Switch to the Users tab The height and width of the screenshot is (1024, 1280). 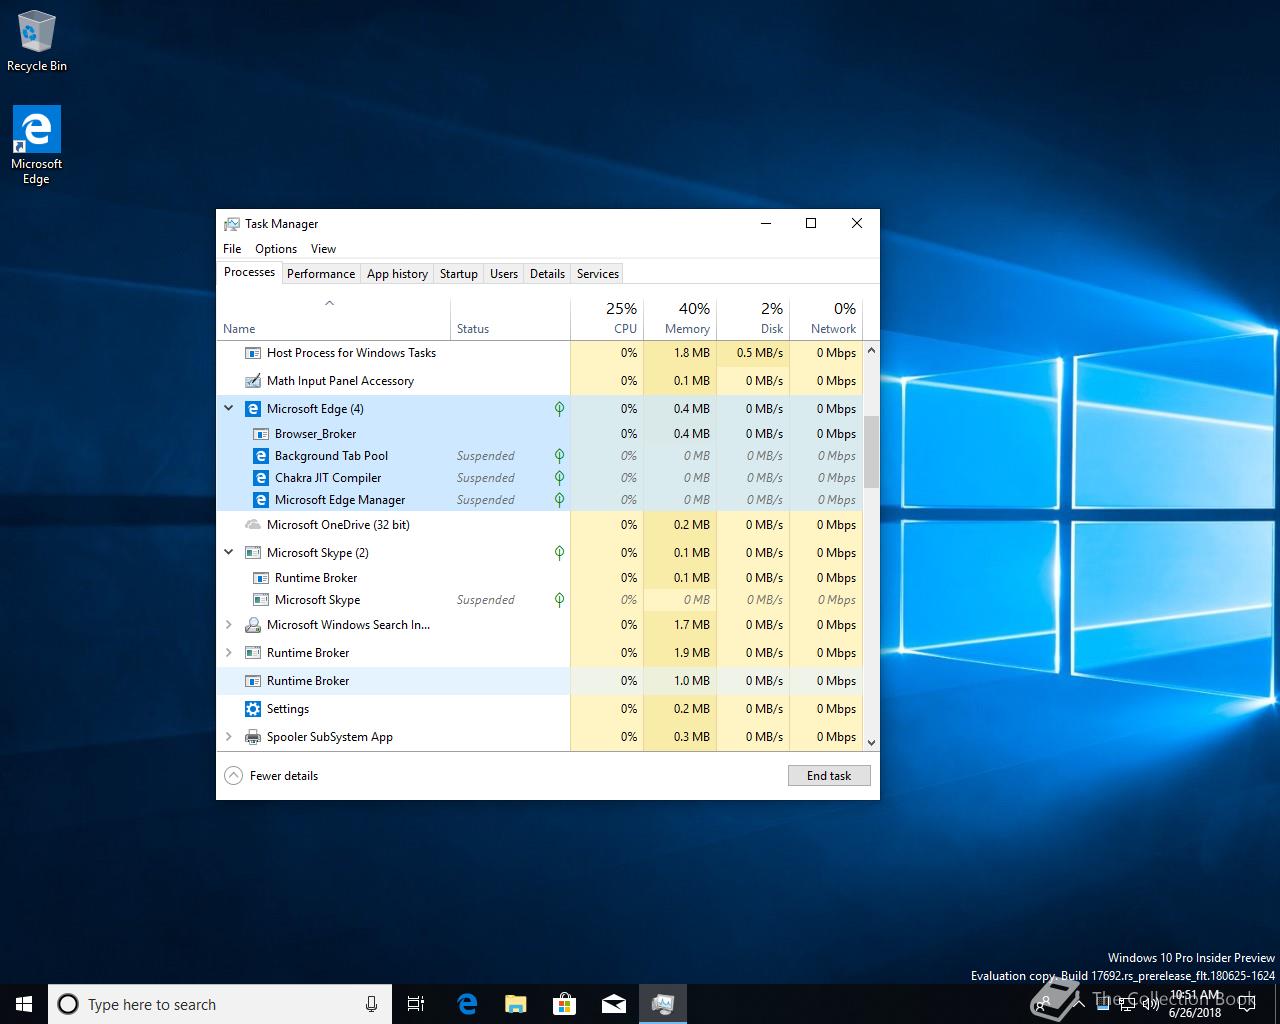click(x=504, y=274)
